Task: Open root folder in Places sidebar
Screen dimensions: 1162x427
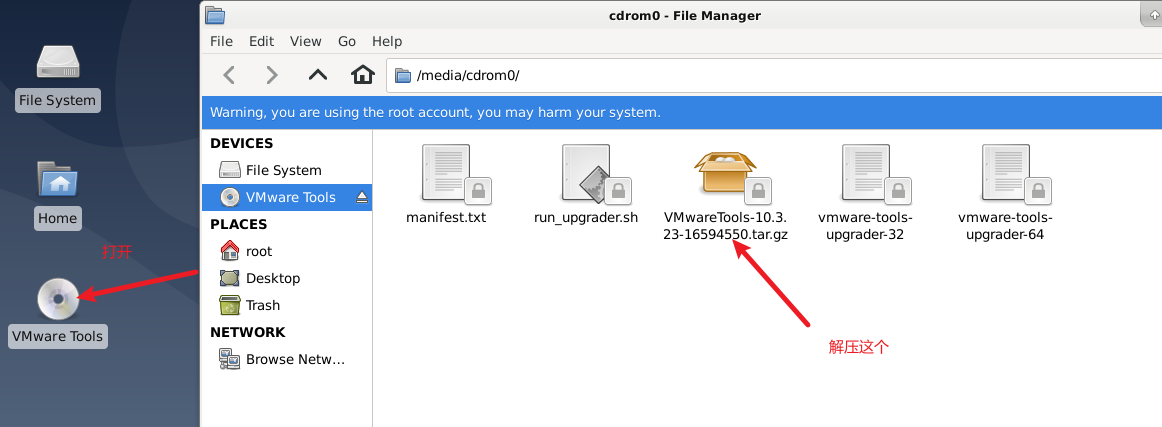Action: tap(258, 251)
